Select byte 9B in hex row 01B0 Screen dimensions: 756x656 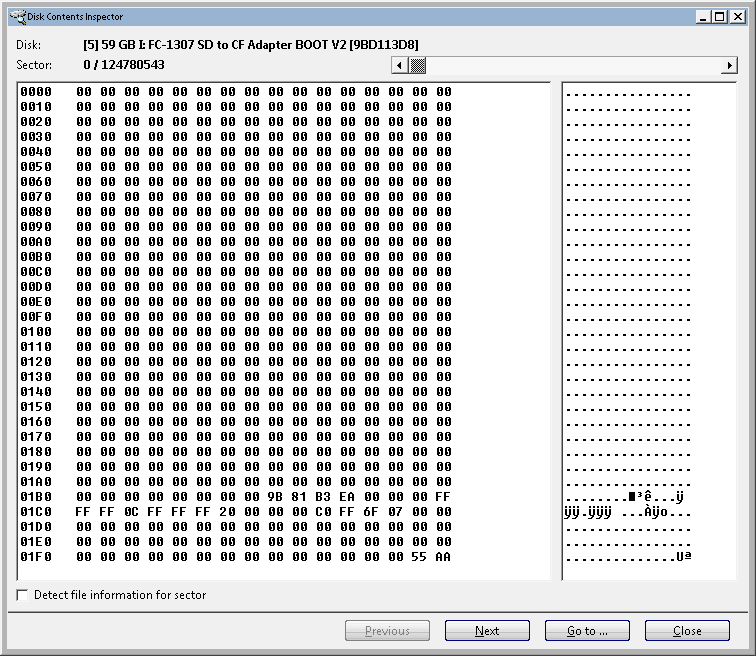click(x=274, y=496)
